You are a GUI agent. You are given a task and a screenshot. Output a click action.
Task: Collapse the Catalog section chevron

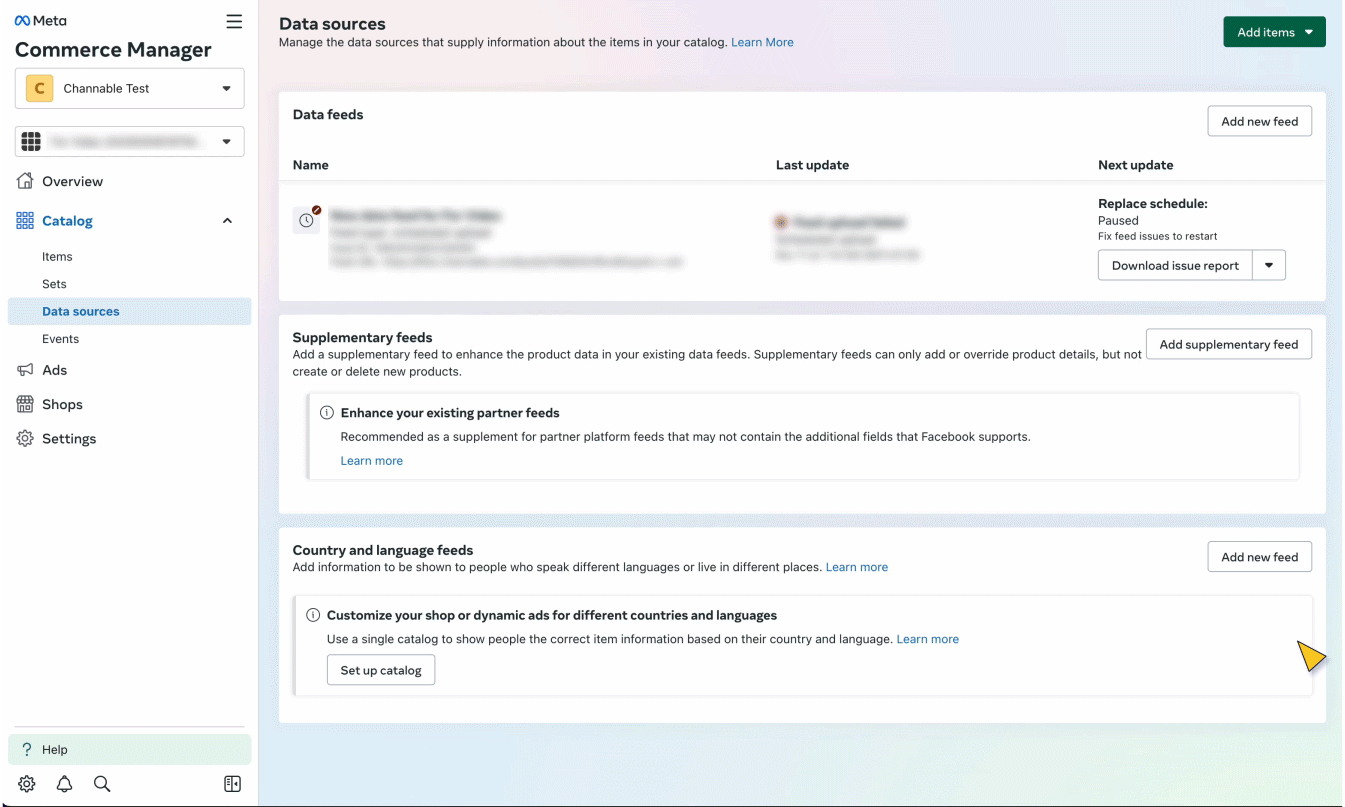click(227, 221)
